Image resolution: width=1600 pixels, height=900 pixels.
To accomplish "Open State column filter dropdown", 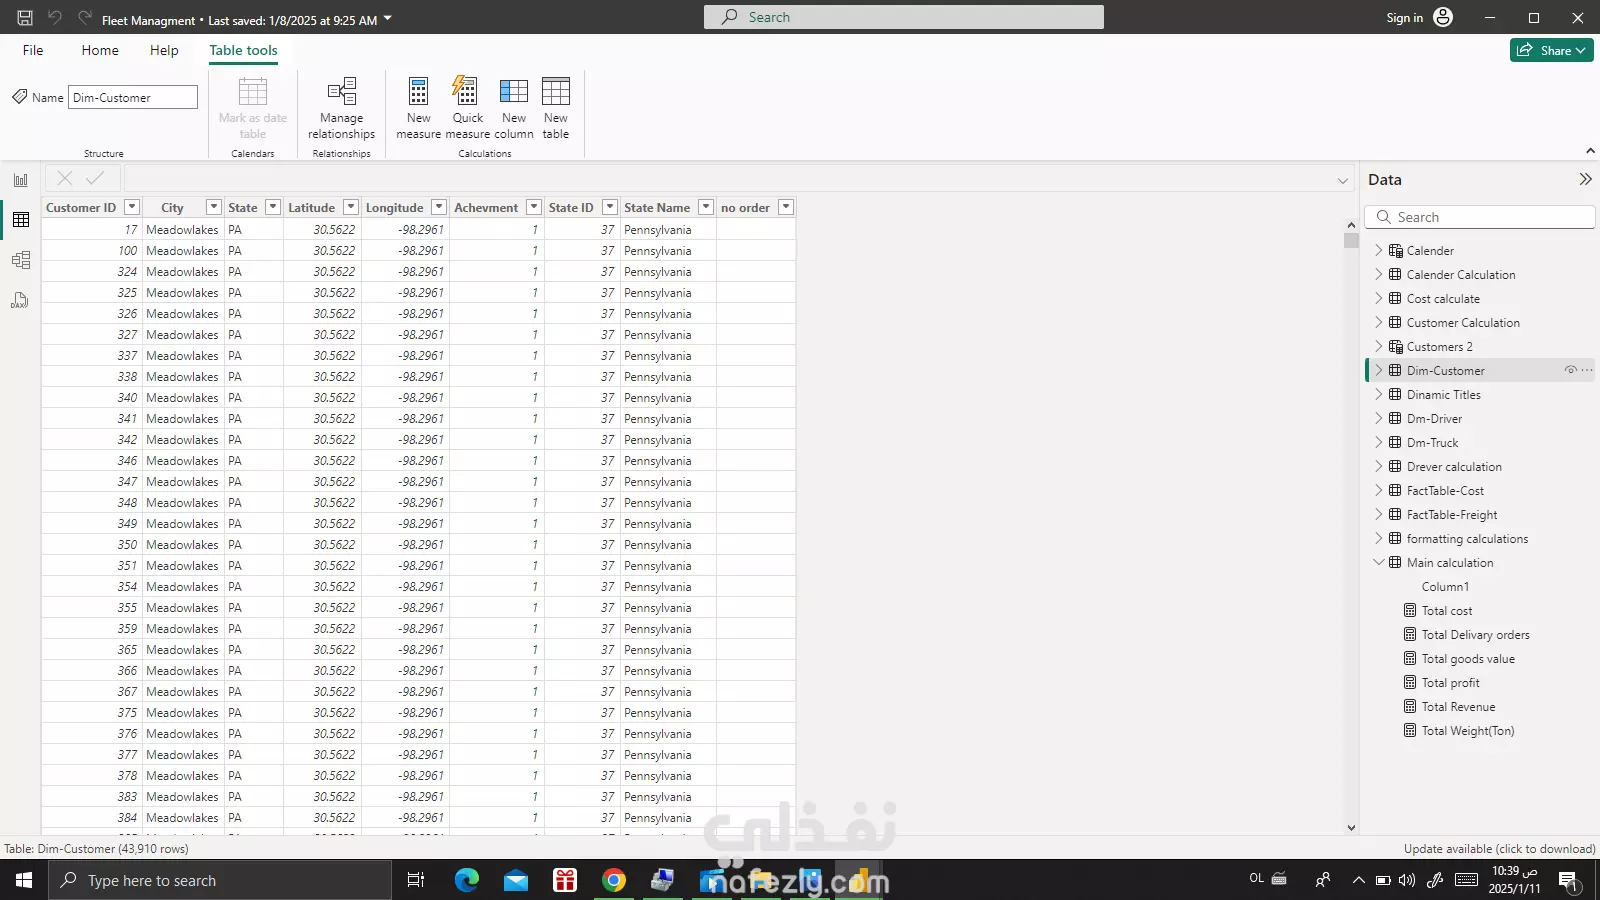I will pyautogui.click(x=272, y=207).
